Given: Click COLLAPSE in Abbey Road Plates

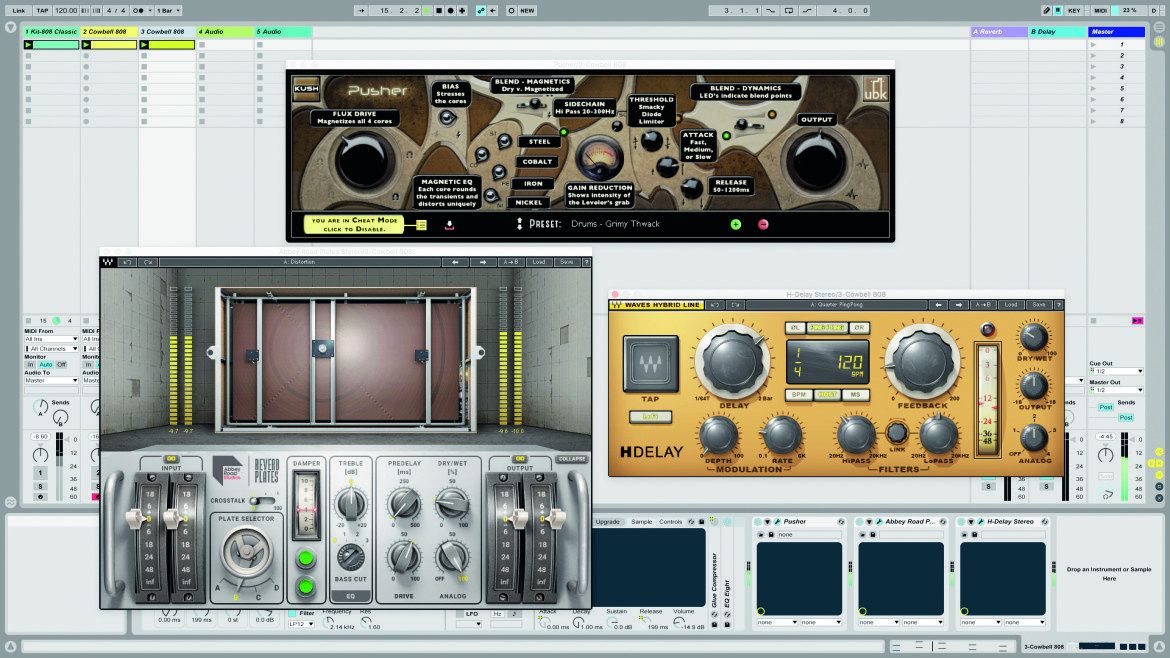Looking at the screenshot, I should [572, 460].
